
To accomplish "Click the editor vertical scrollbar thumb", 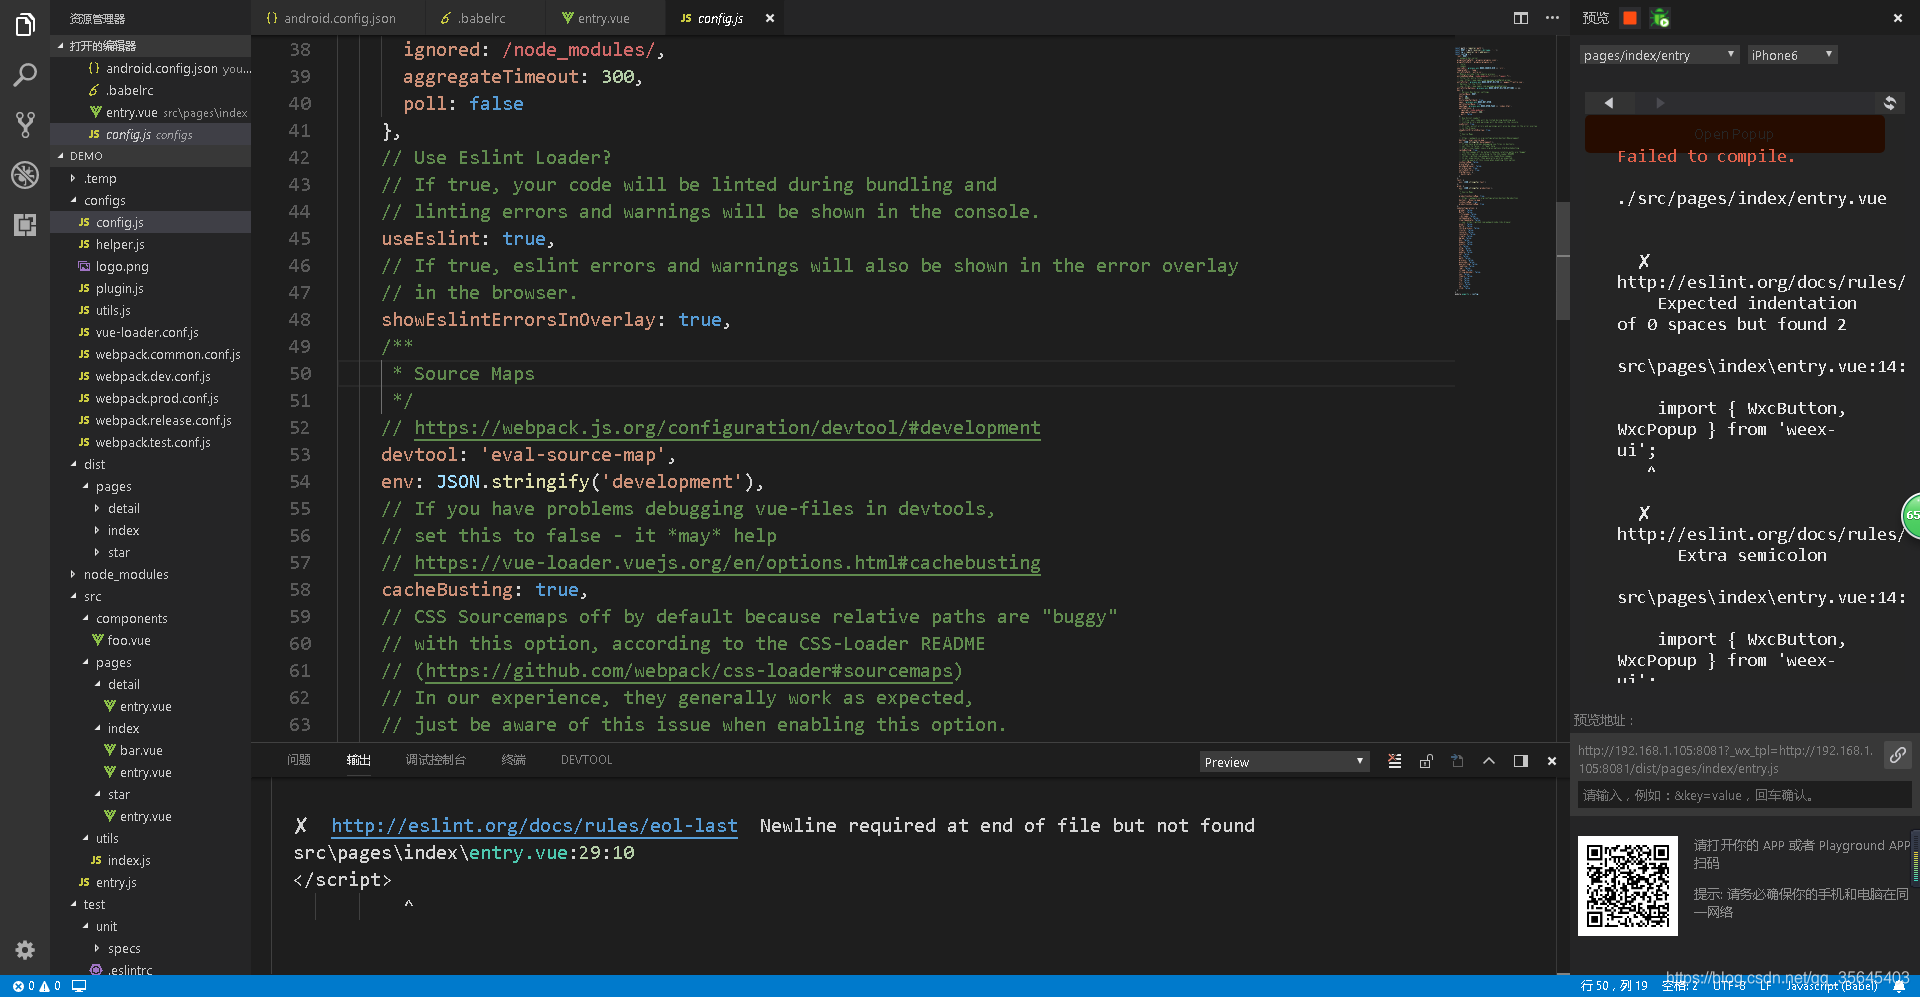I will [1563, 260].
